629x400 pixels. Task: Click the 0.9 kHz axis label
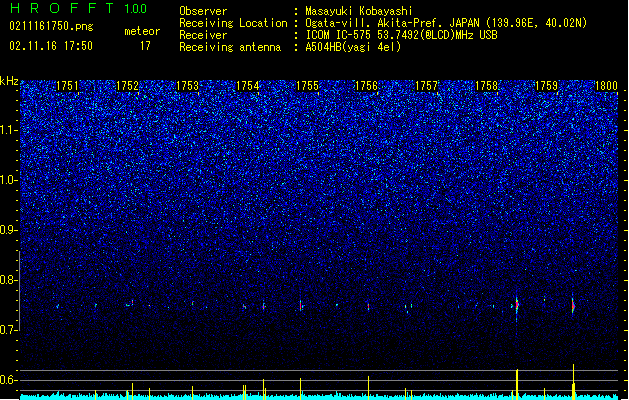pos(9,230)
